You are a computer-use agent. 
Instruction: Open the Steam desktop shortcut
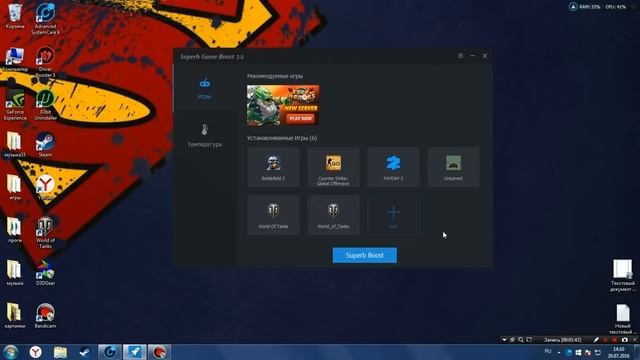(45, 144)
